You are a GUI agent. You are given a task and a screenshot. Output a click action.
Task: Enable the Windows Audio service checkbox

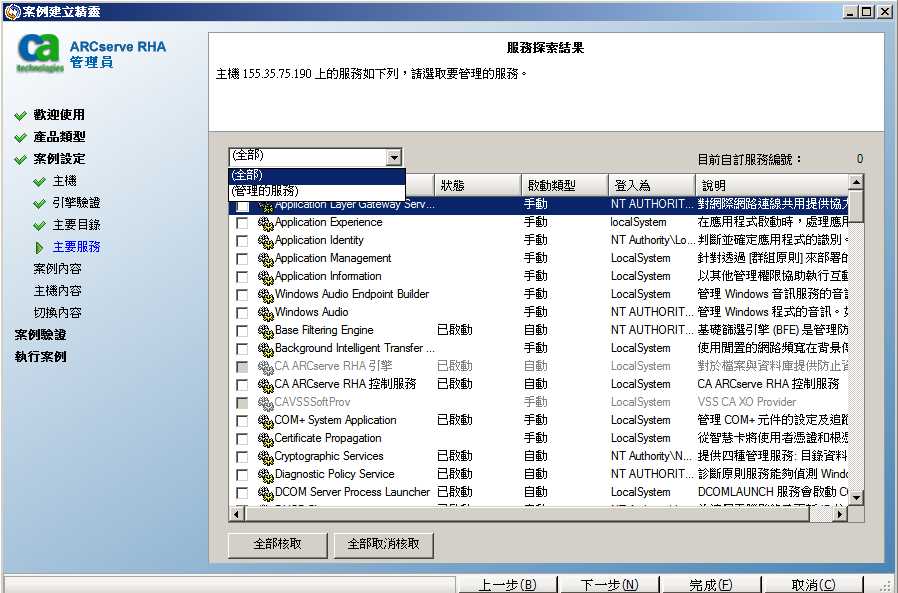(x=242, y=313)
